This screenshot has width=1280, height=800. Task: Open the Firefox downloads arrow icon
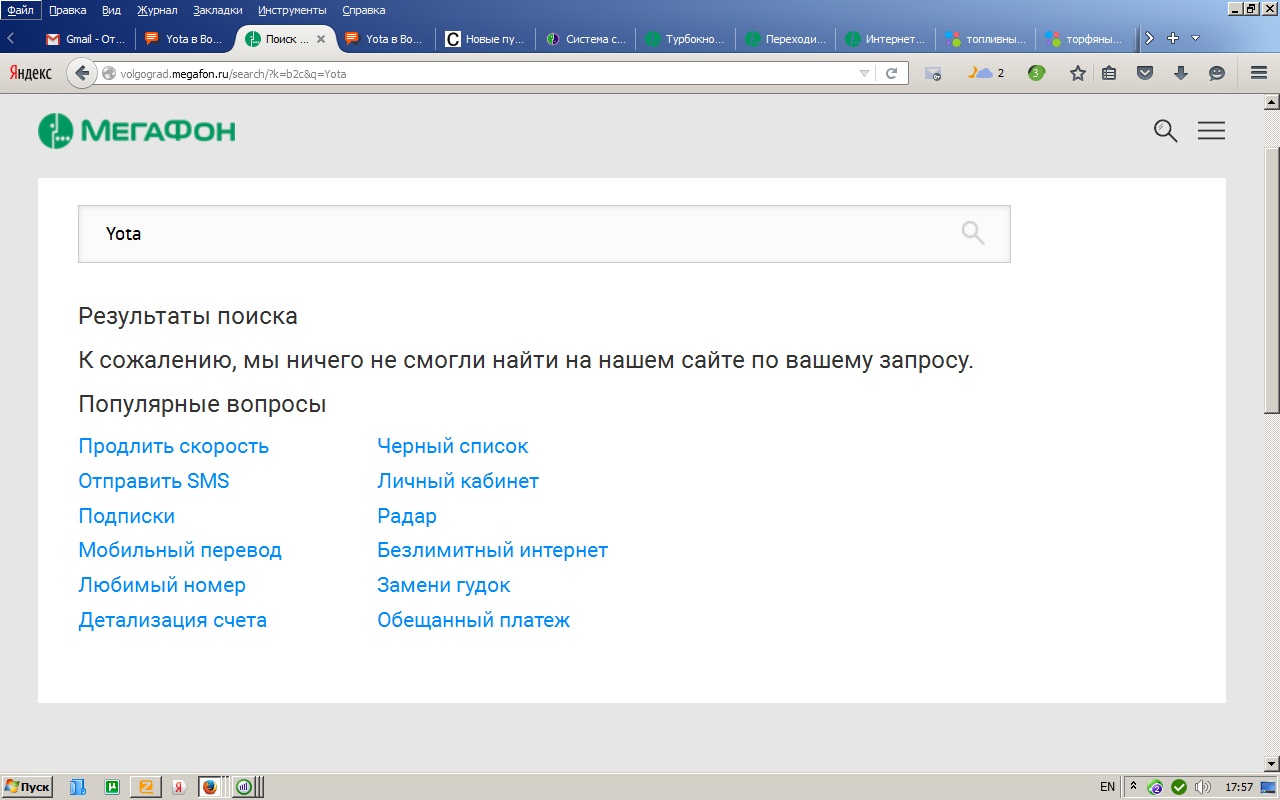(x=1180, y=73)
